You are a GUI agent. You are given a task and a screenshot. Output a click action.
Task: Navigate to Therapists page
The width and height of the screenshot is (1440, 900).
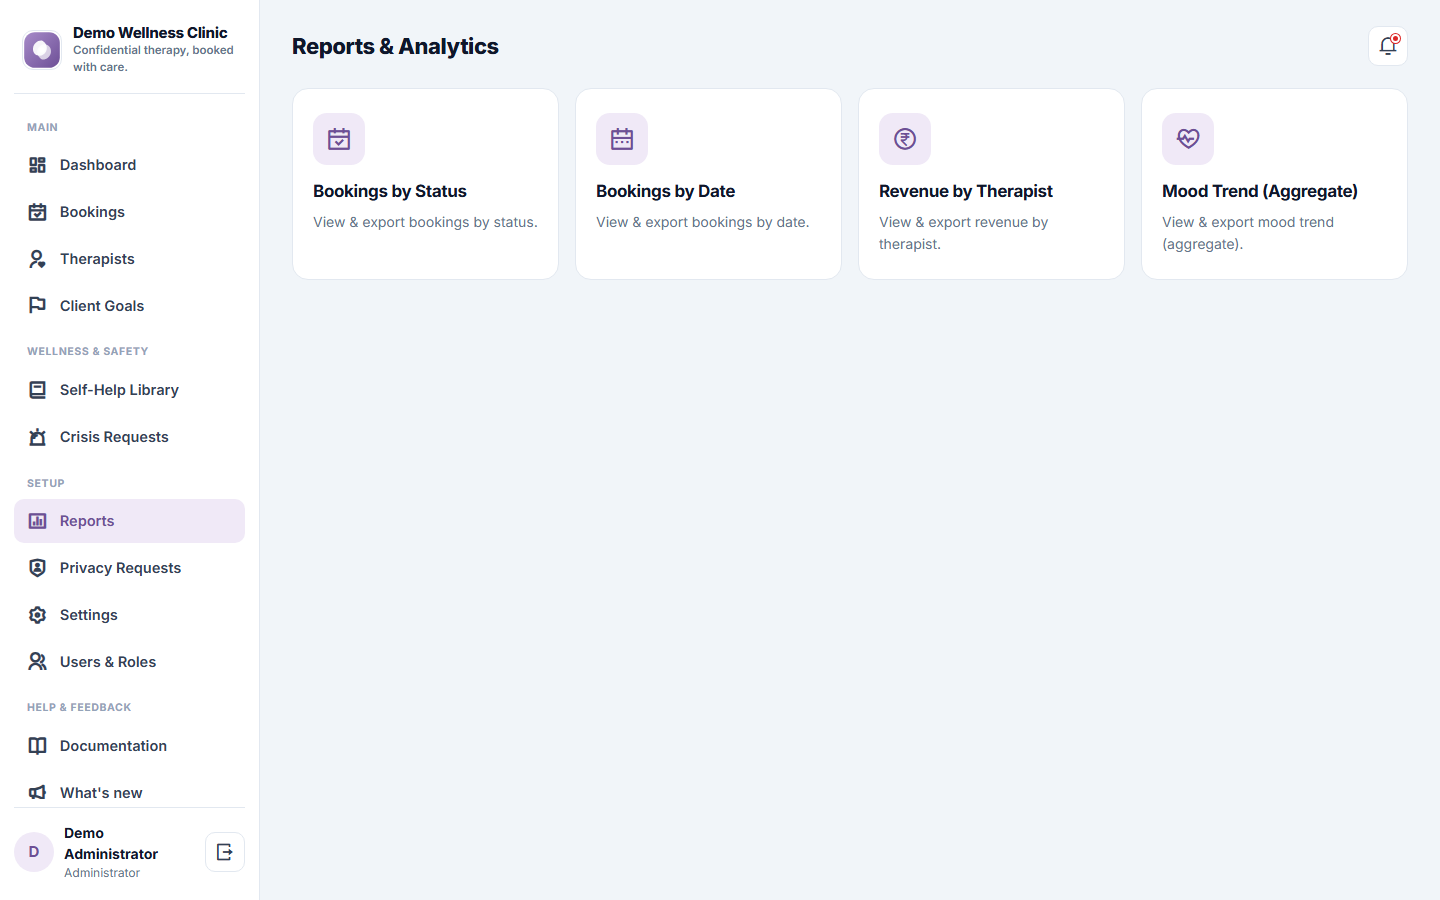tap(129, 259)
